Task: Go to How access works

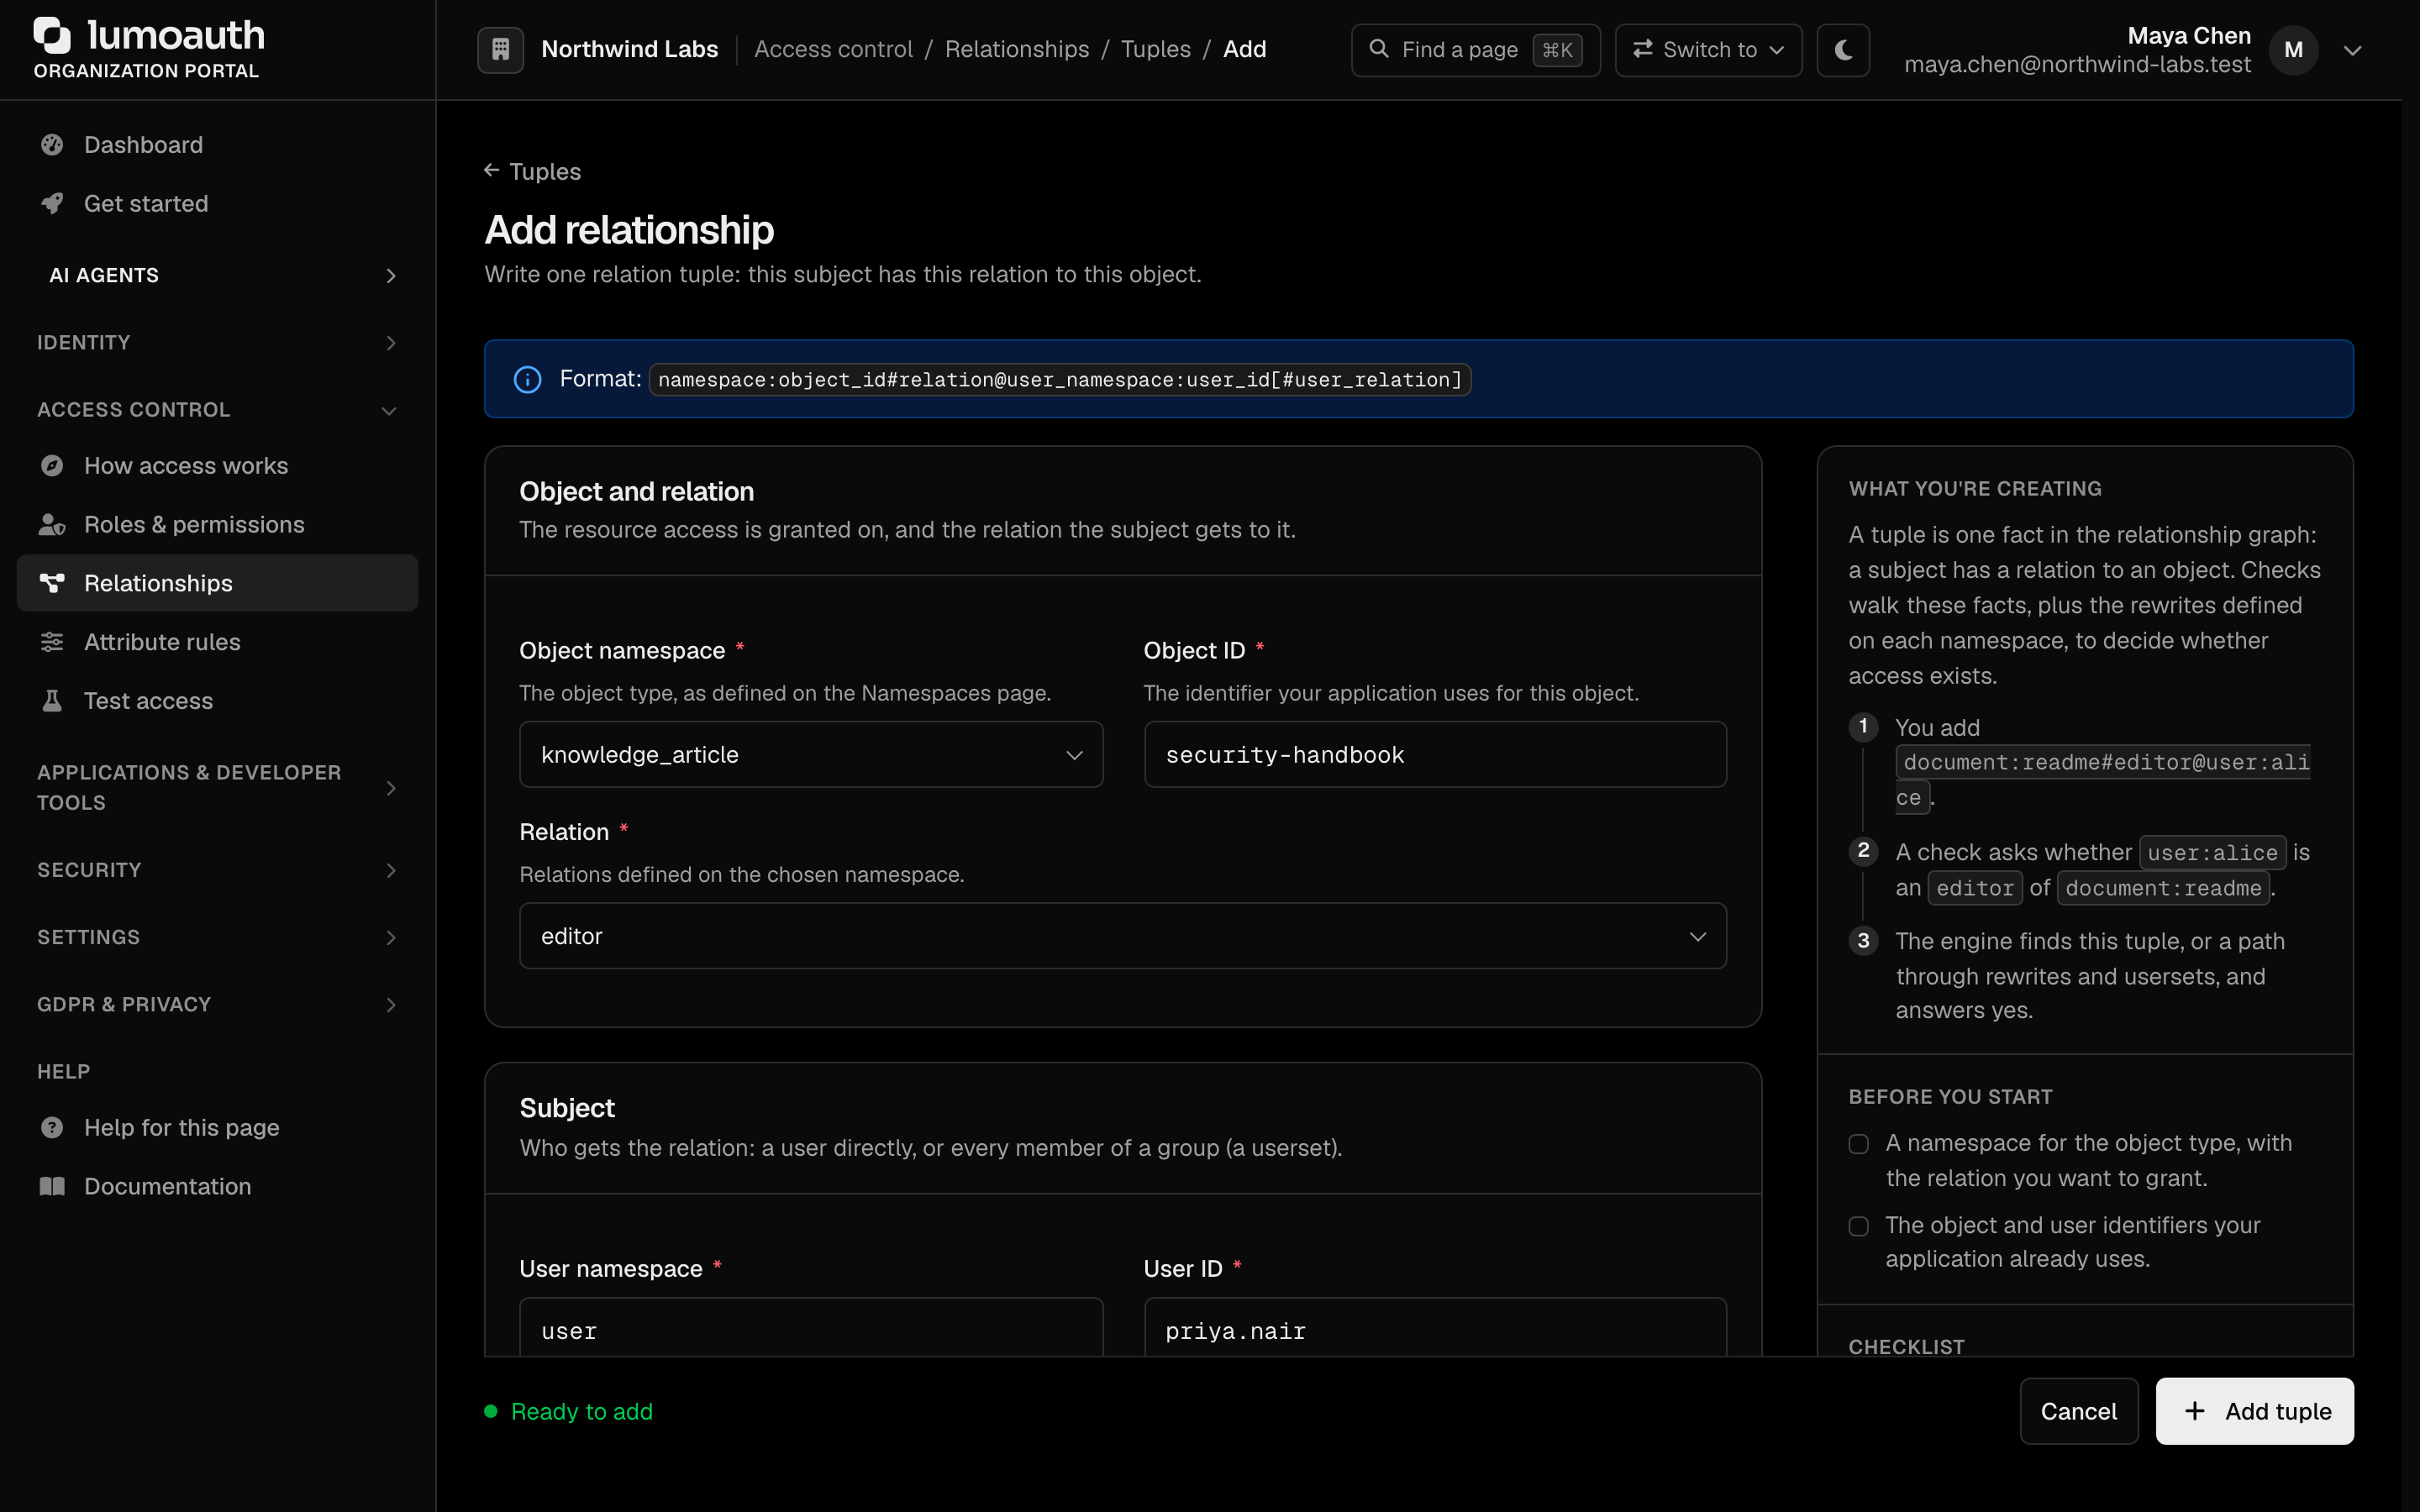Action: click(x=218, y=466)
